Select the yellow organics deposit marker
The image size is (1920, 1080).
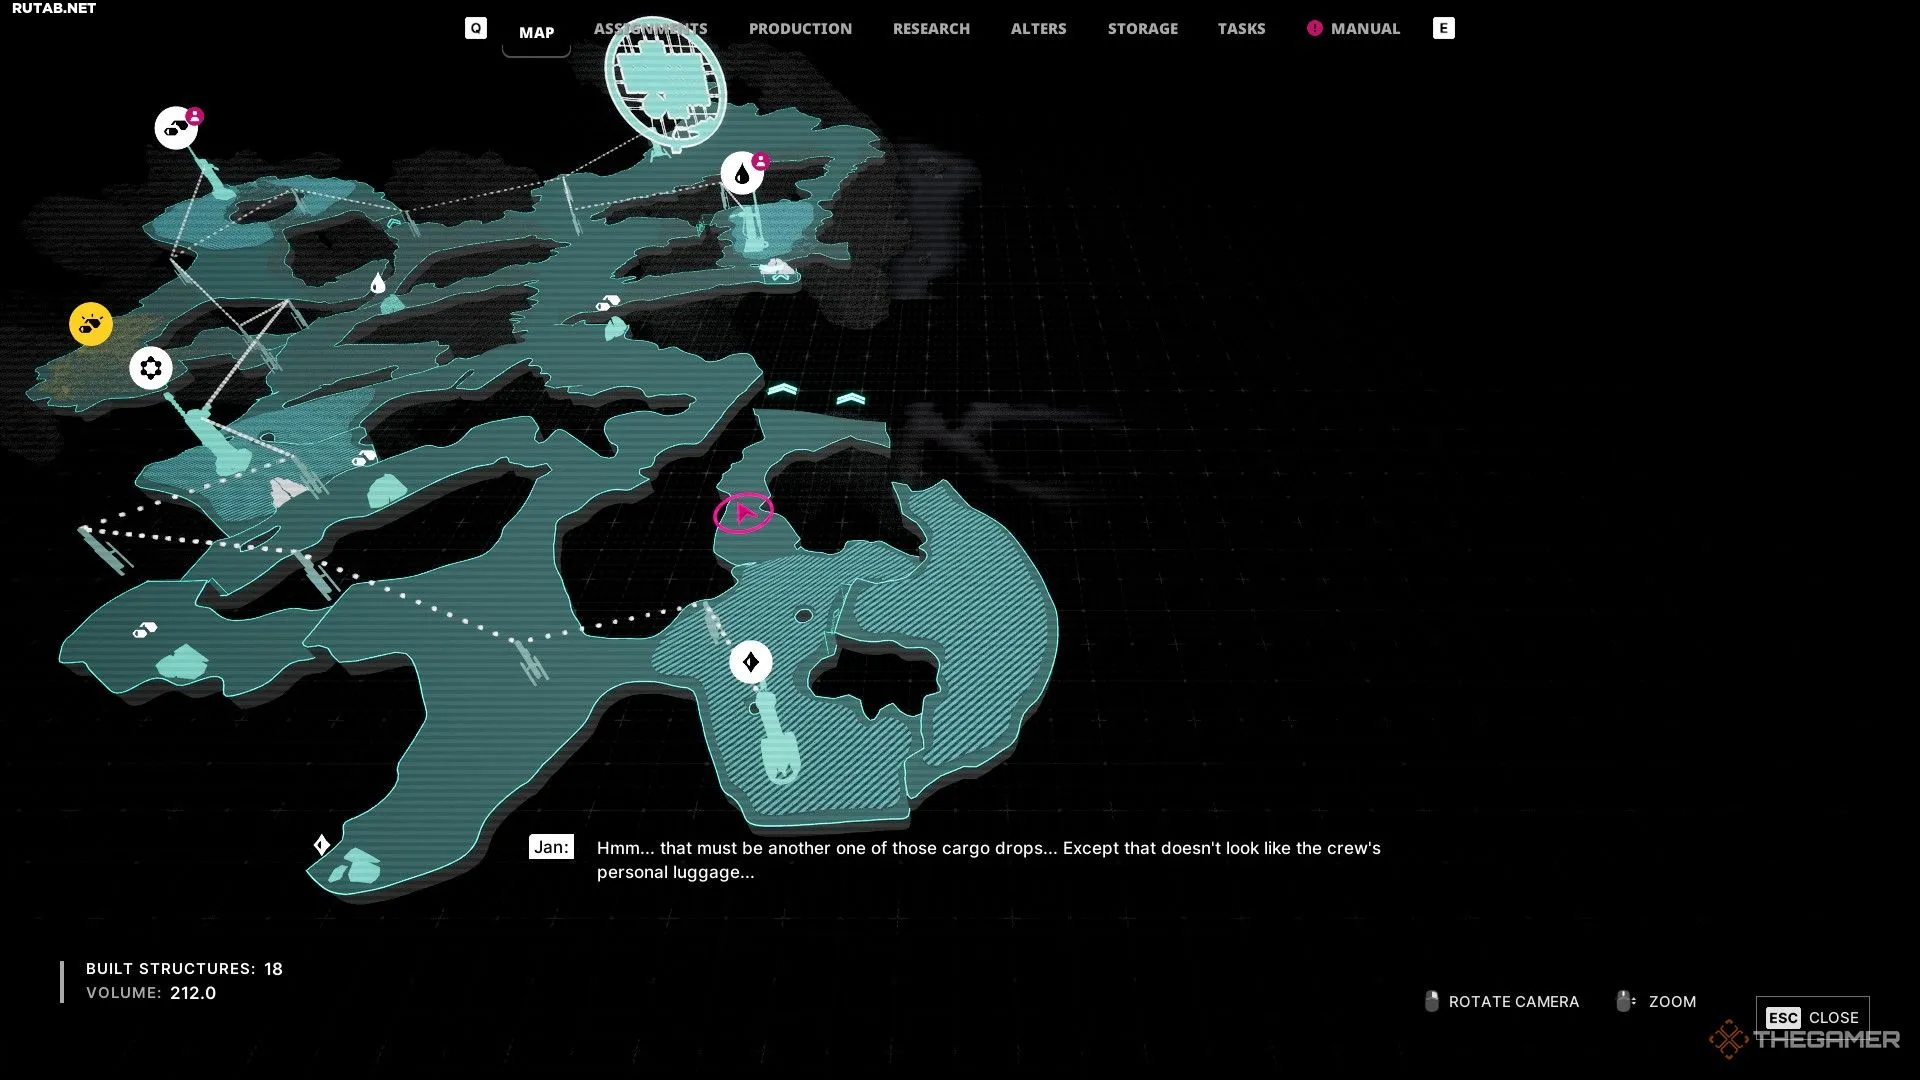pyautogui.click(x=91, y=324)
